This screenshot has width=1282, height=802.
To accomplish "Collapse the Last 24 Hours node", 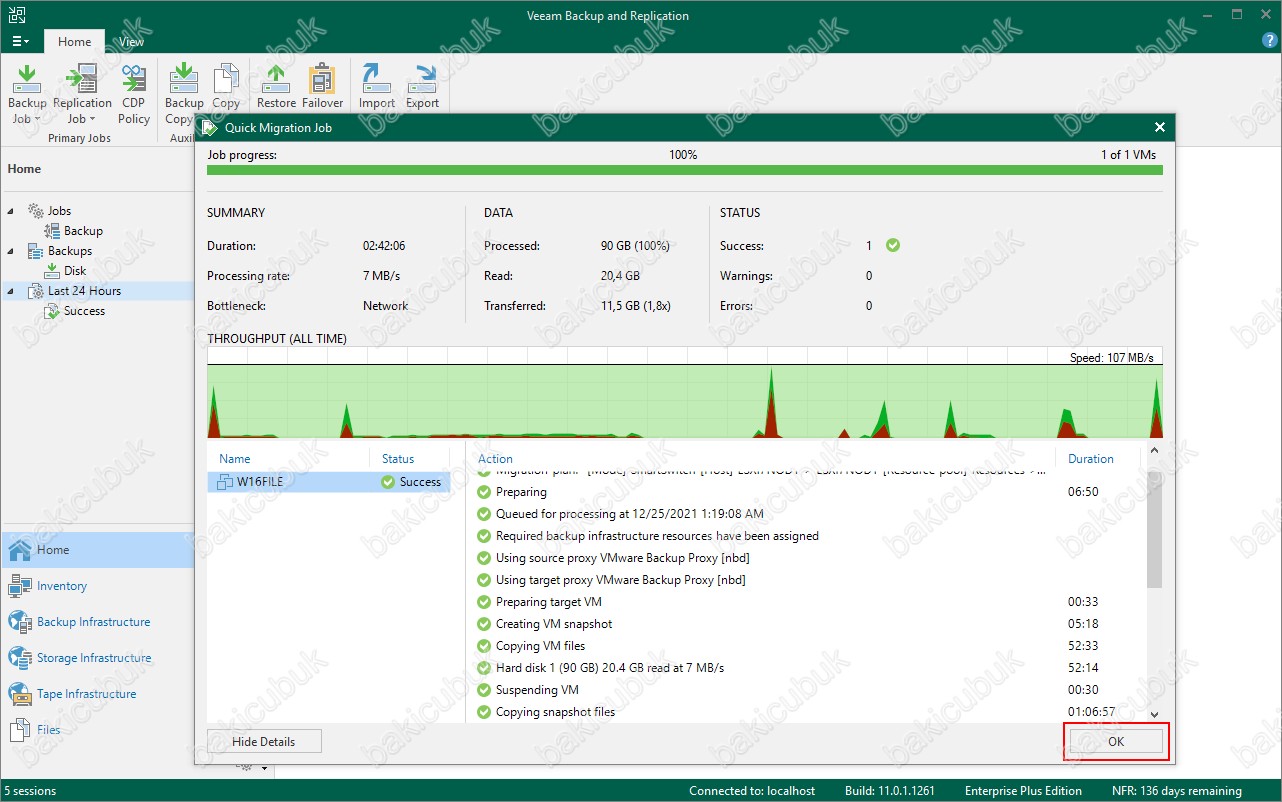I will pos(11,291).
